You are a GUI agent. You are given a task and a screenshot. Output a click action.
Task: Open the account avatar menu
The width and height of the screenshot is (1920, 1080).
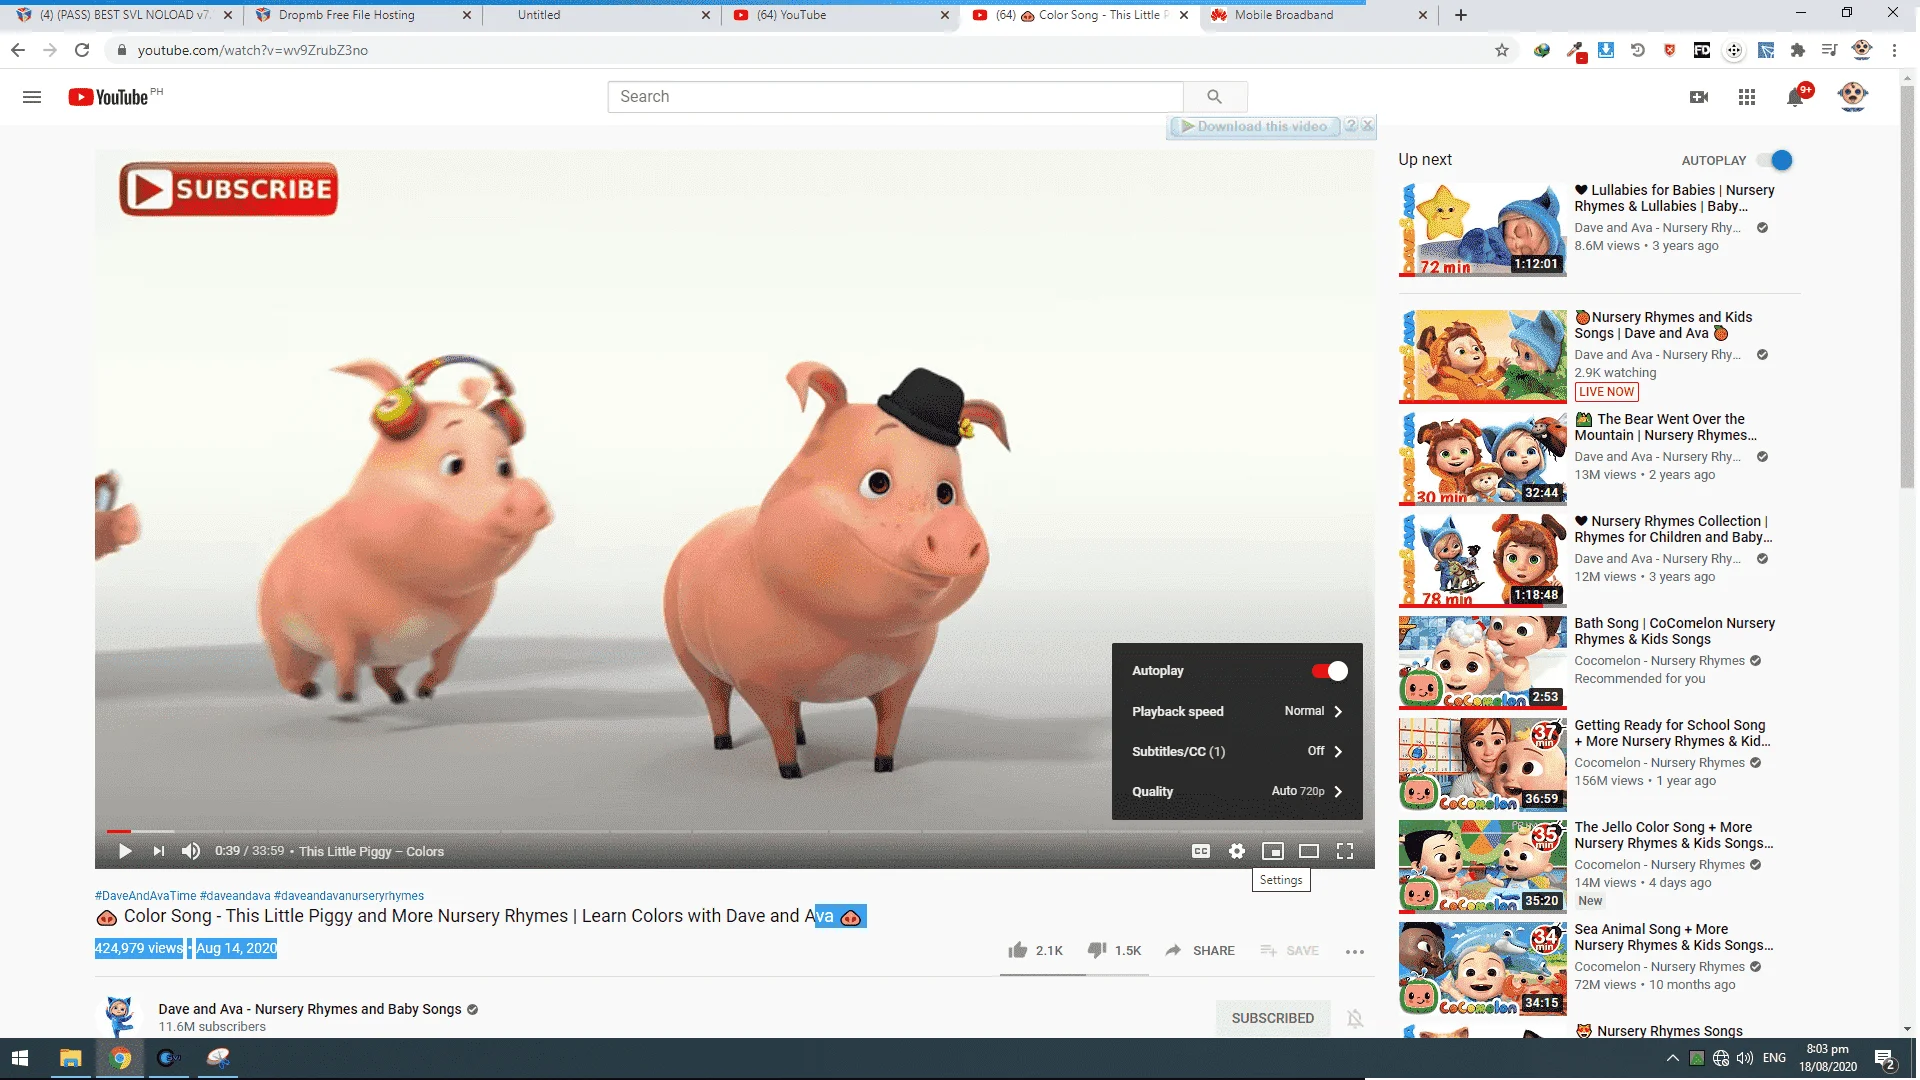coord(1853,96)
